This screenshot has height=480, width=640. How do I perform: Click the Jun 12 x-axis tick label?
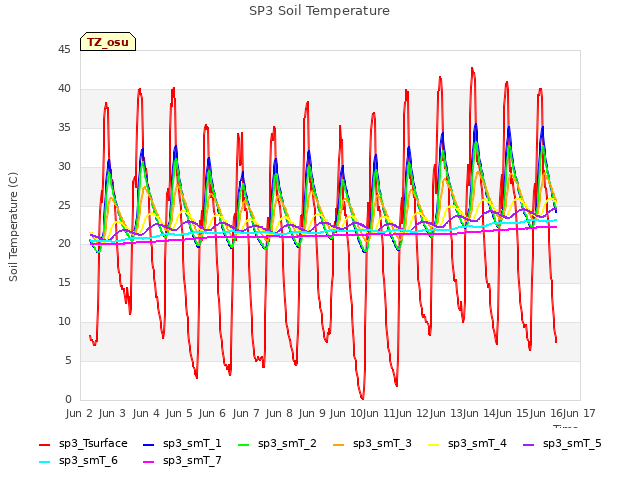click(412, 413)
